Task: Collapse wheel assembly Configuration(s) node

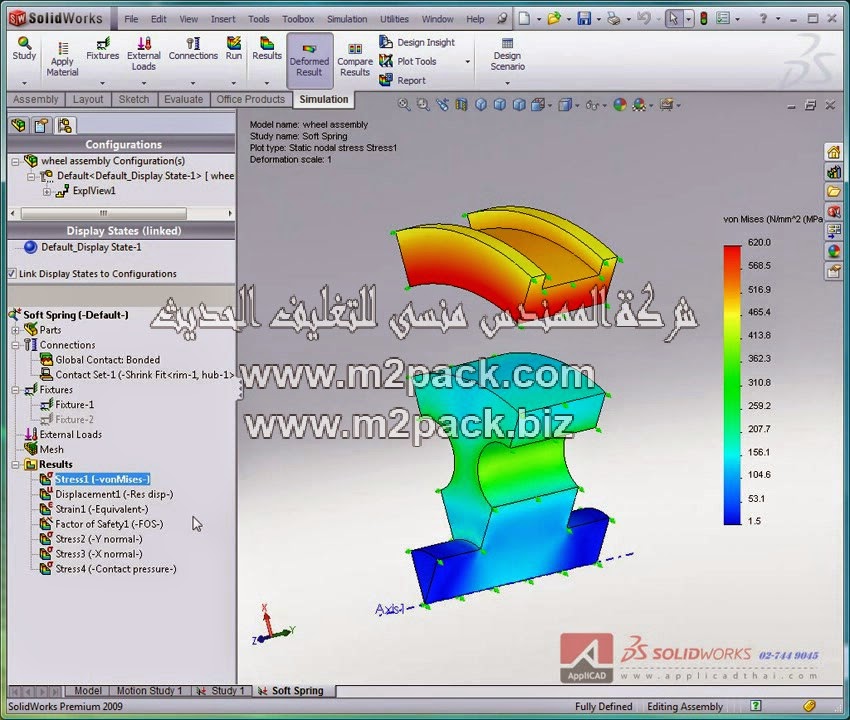Action: (16, 161)
